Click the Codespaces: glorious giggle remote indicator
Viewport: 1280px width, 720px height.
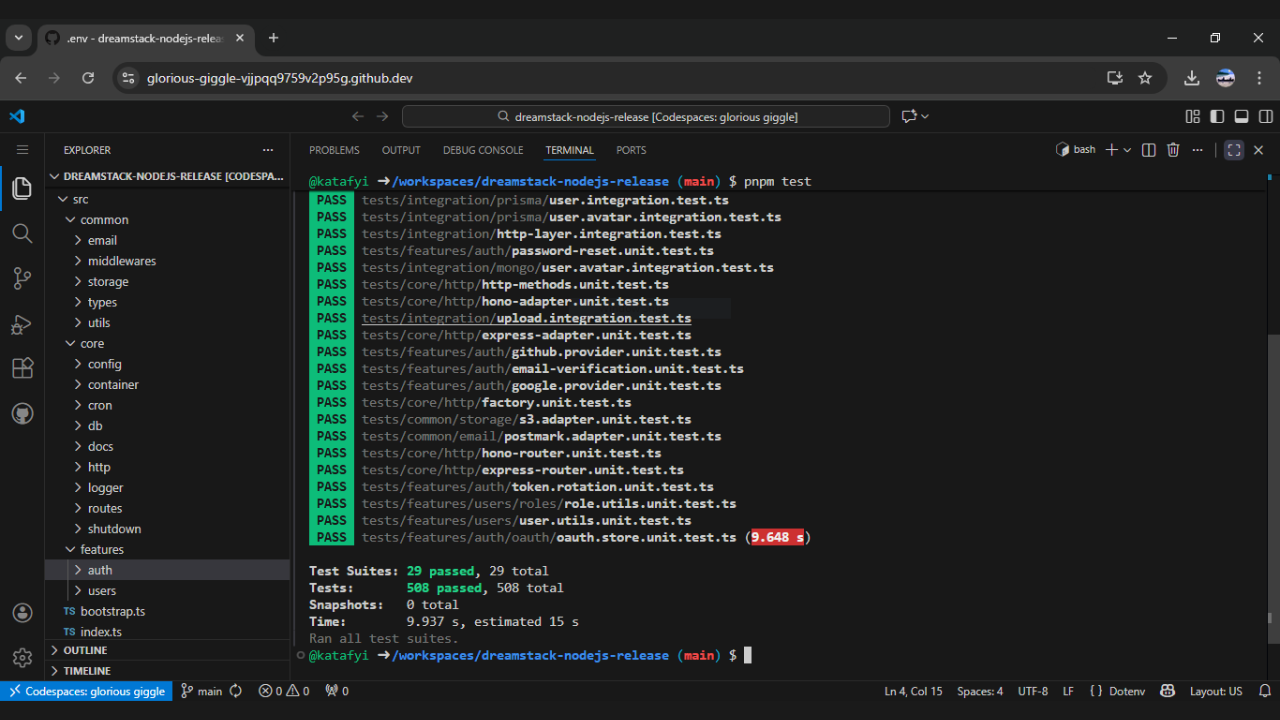coord(86,690)
